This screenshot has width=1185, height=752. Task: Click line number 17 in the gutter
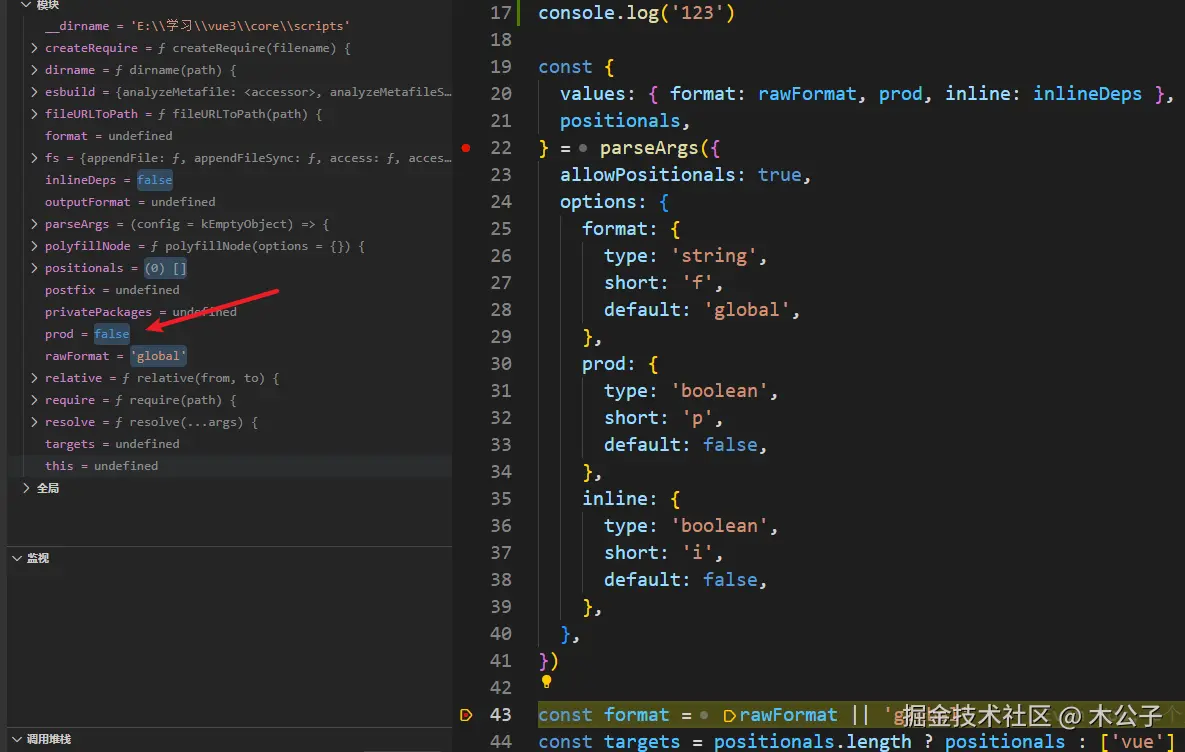500,13
